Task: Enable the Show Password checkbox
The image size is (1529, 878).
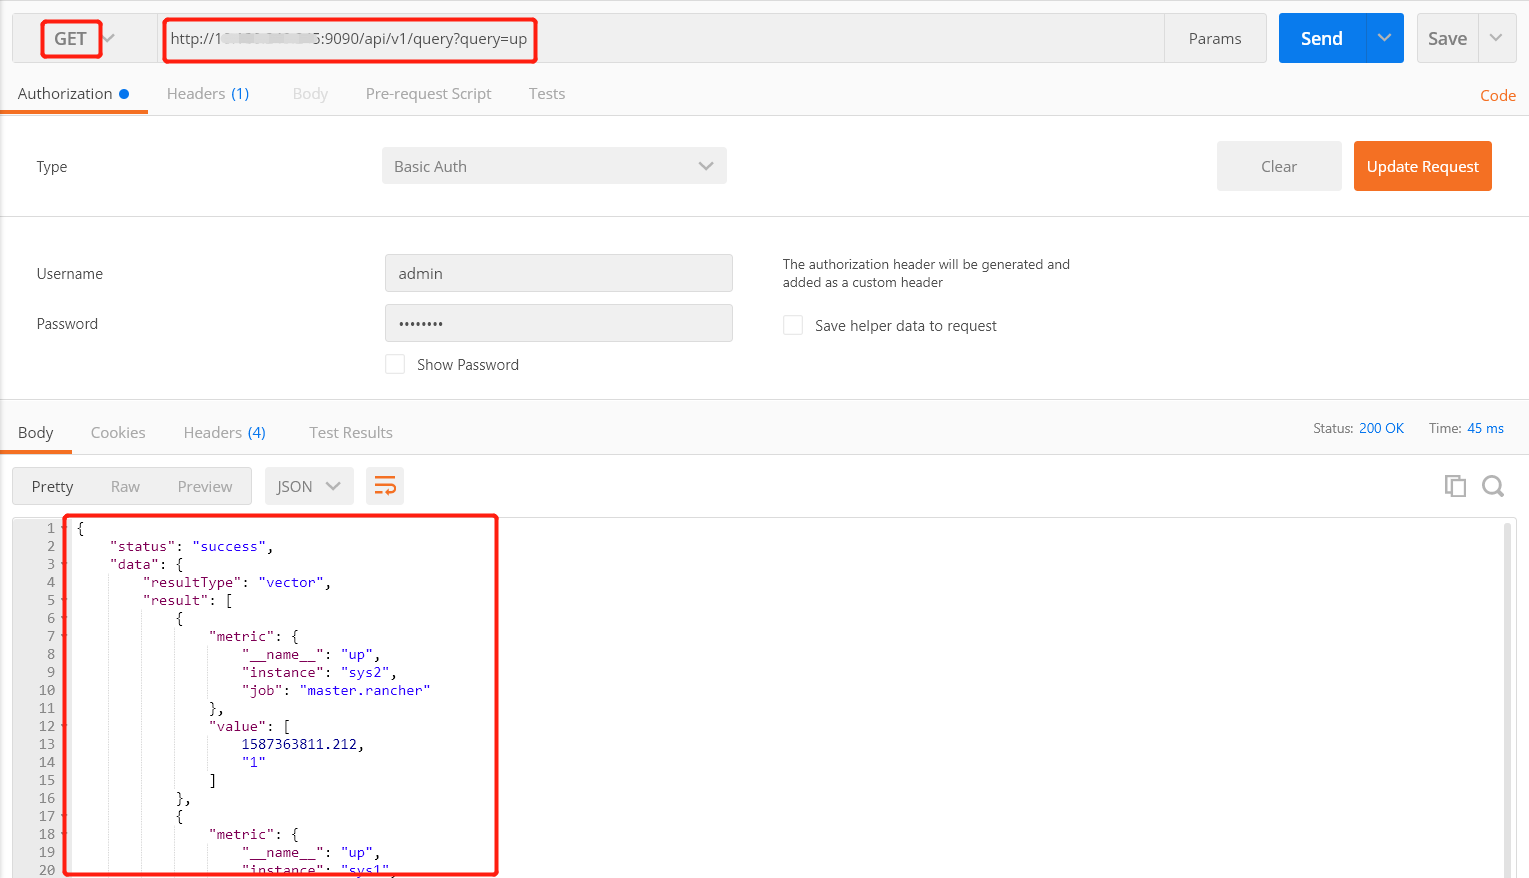Action: pos(395,364)
